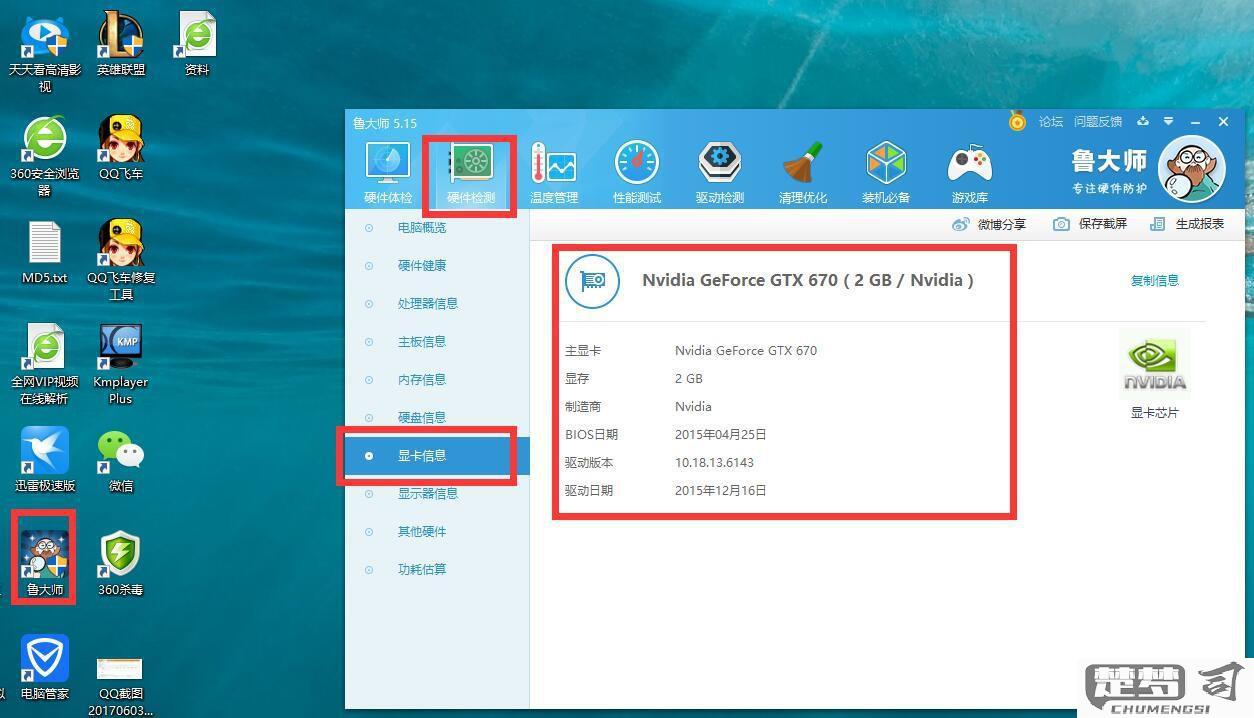Open QQ飞车修复工具 desktop shortcut
This screenshot has width=1254, height=718.
121,261
